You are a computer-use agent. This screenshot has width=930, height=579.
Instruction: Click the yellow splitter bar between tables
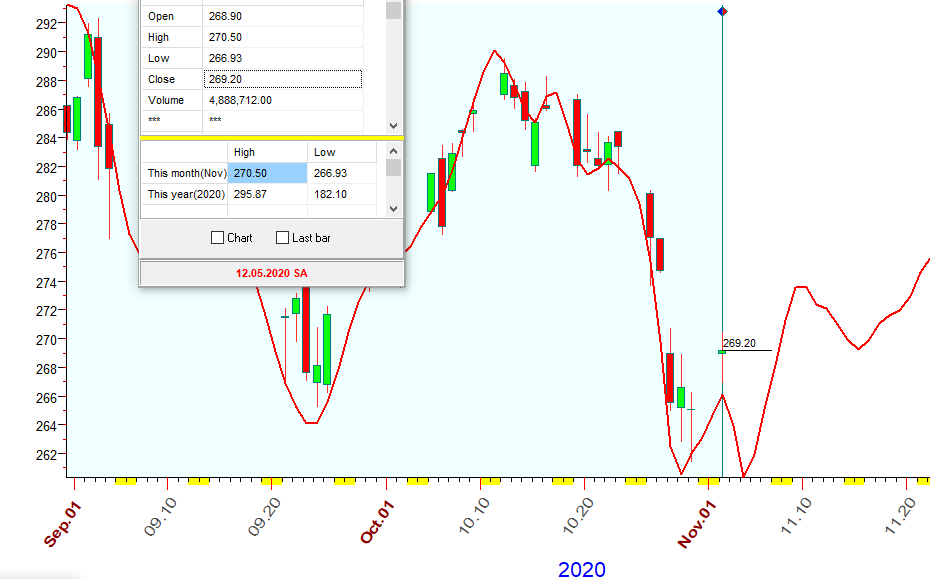click(271, 137)
